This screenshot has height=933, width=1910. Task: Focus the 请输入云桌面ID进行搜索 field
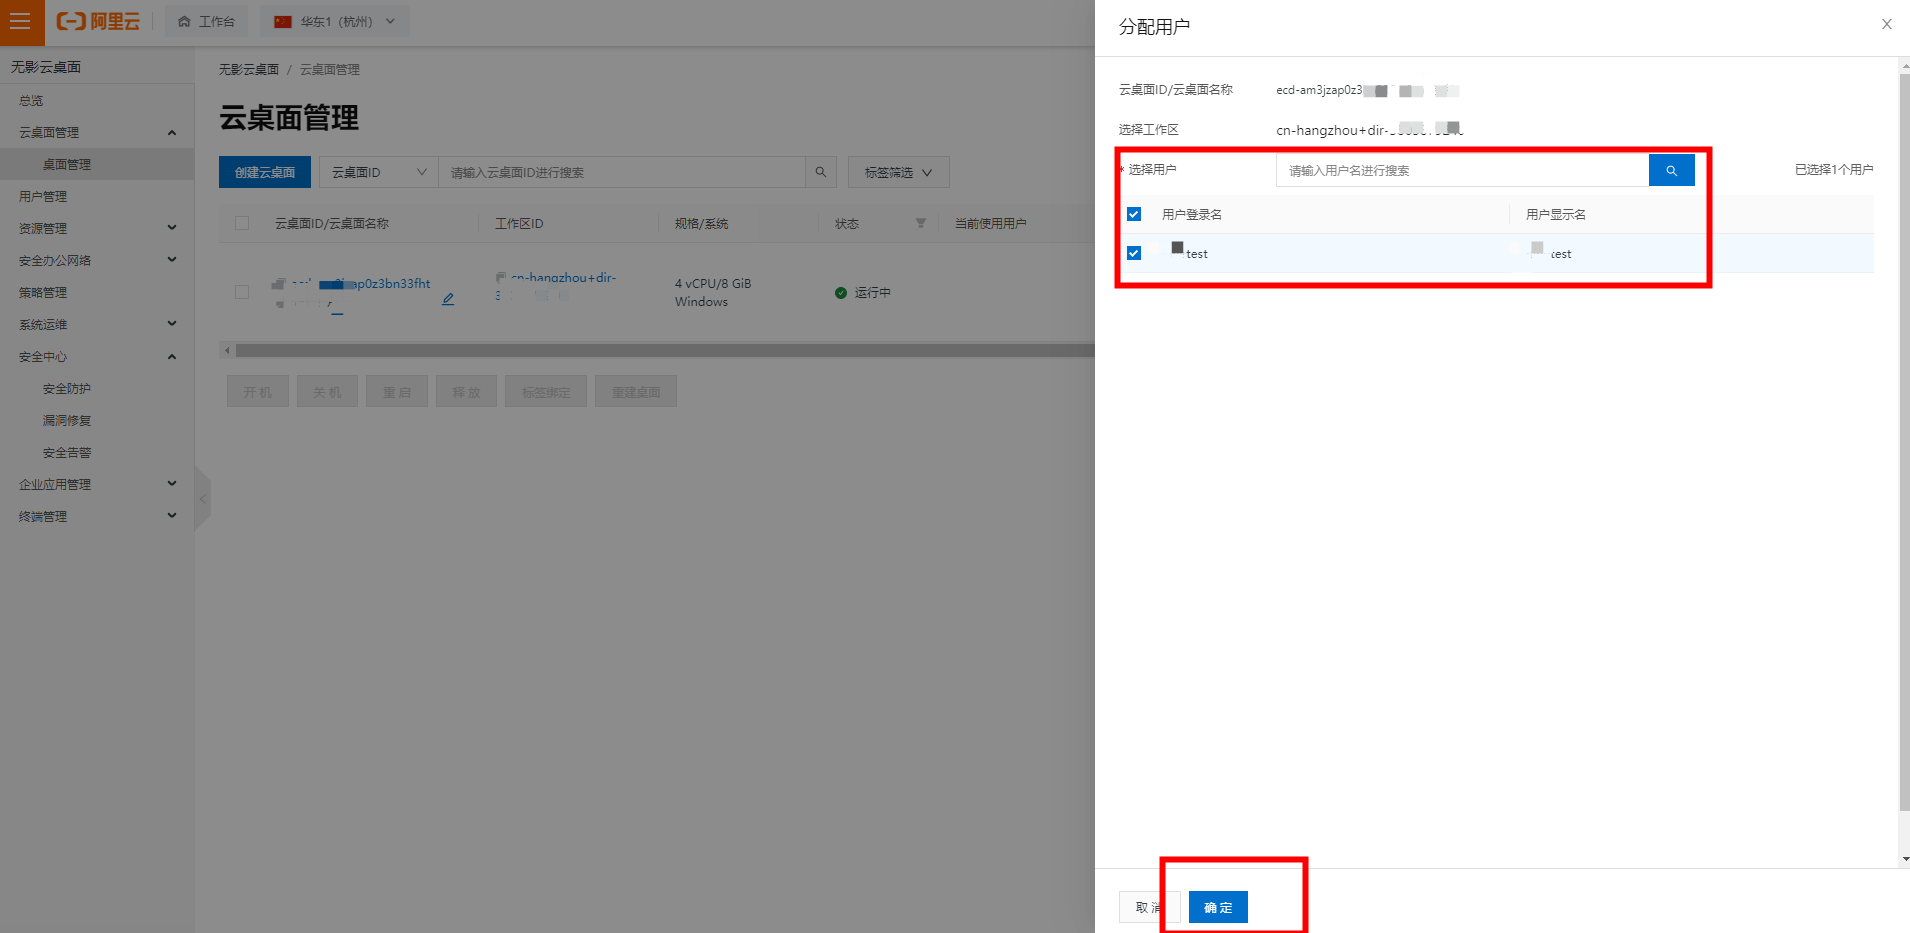coord(622,172)
